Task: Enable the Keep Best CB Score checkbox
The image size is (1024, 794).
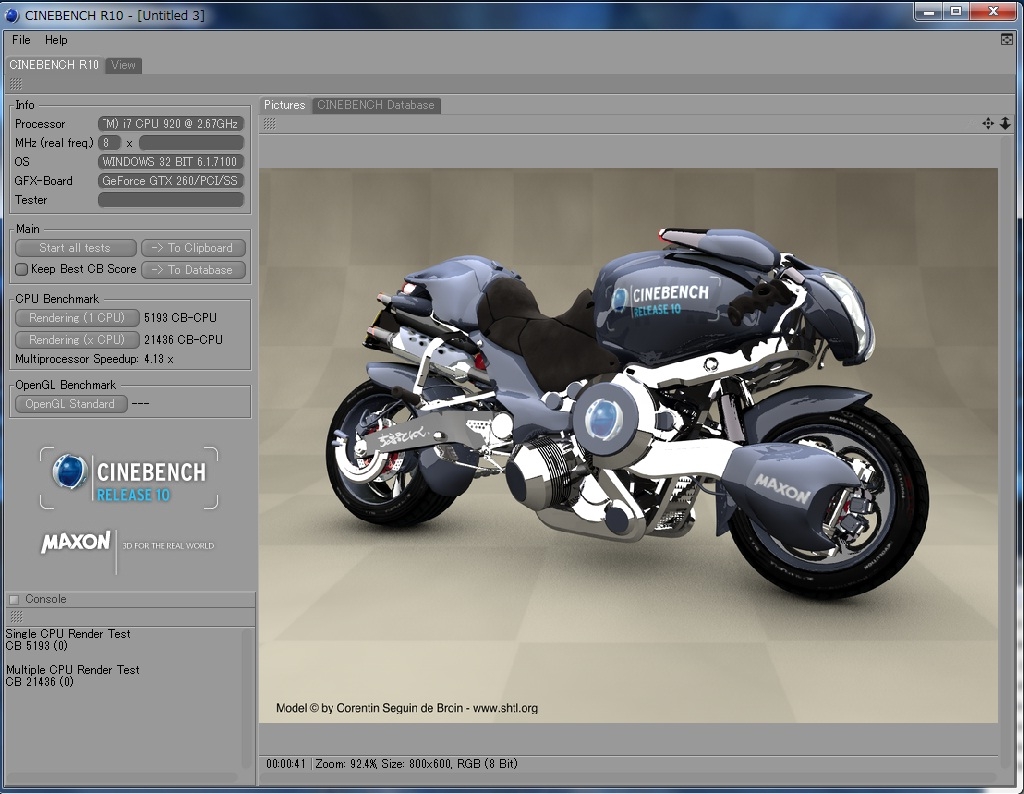Action: 22,269
